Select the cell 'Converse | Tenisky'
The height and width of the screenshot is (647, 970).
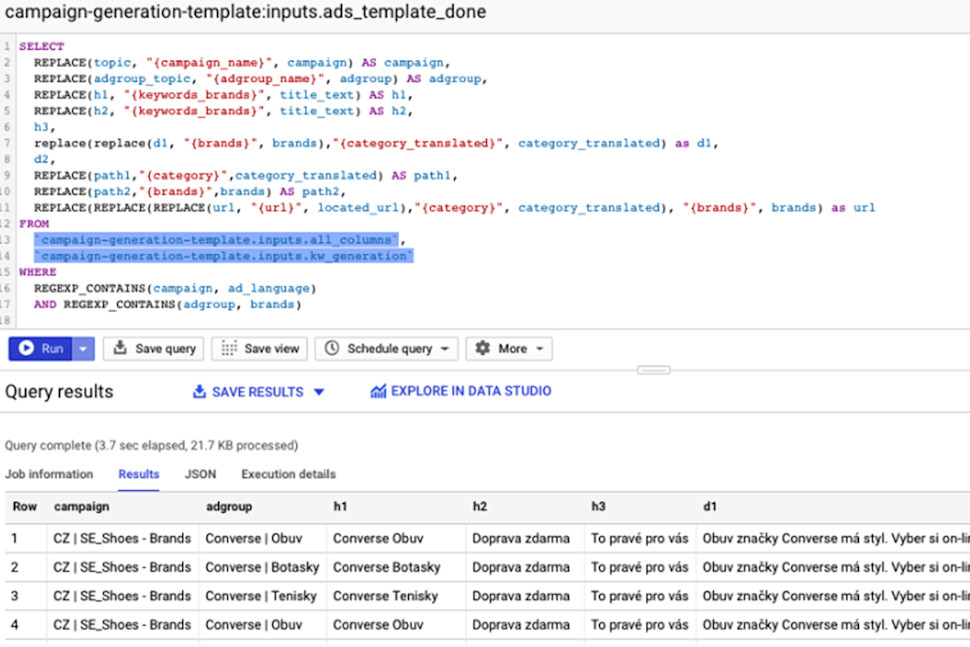pos(261,596)
